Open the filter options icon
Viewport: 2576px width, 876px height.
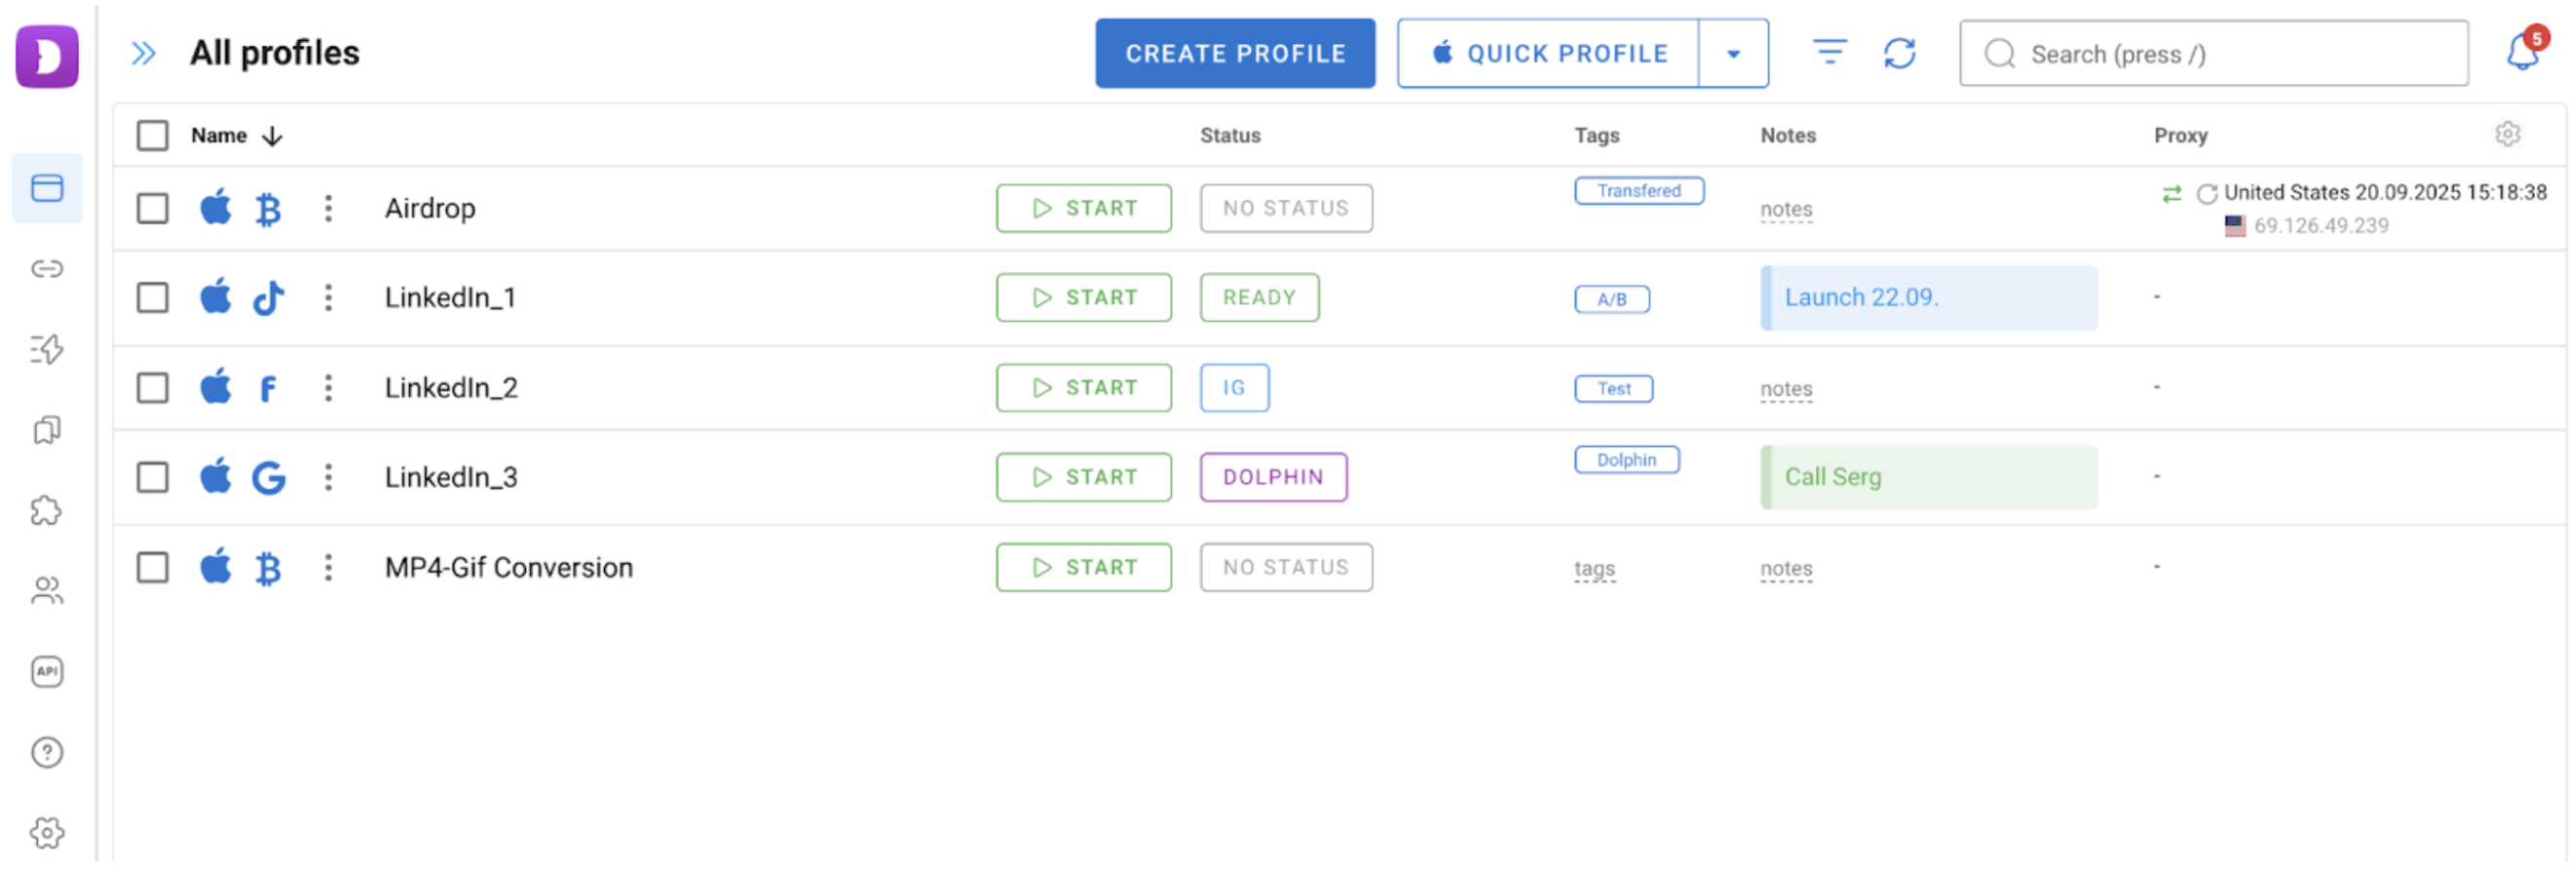tap(1829, 52)
